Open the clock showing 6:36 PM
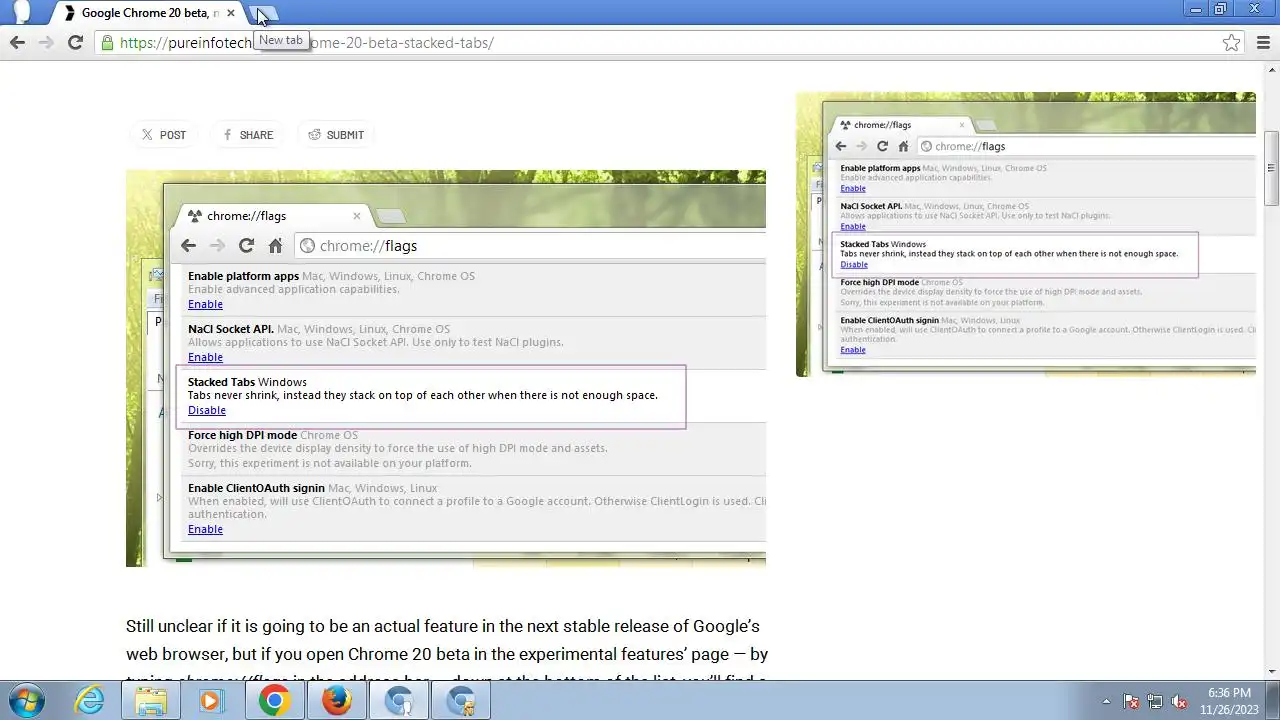Image resolution: width=1280 pixels, height=720 pixels. click(1229, 701)
